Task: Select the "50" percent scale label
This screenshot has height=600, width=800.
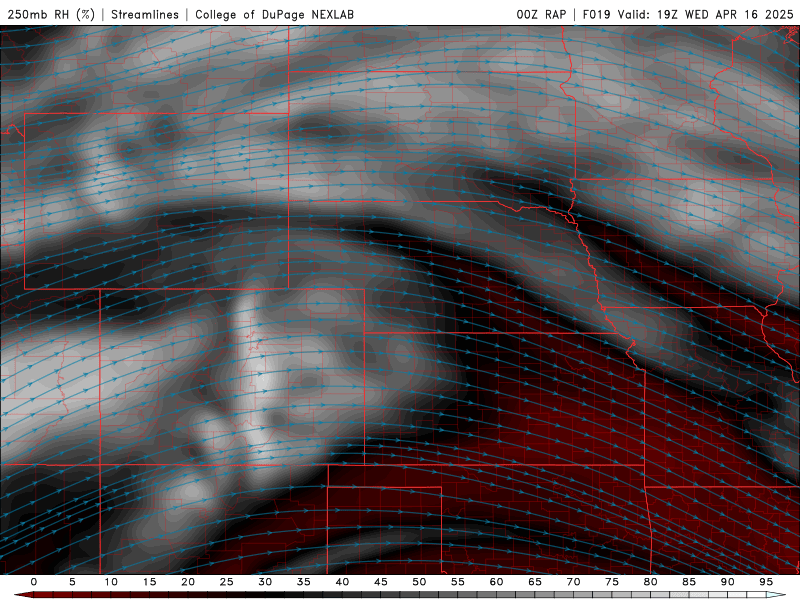Action: coord(419,582)
